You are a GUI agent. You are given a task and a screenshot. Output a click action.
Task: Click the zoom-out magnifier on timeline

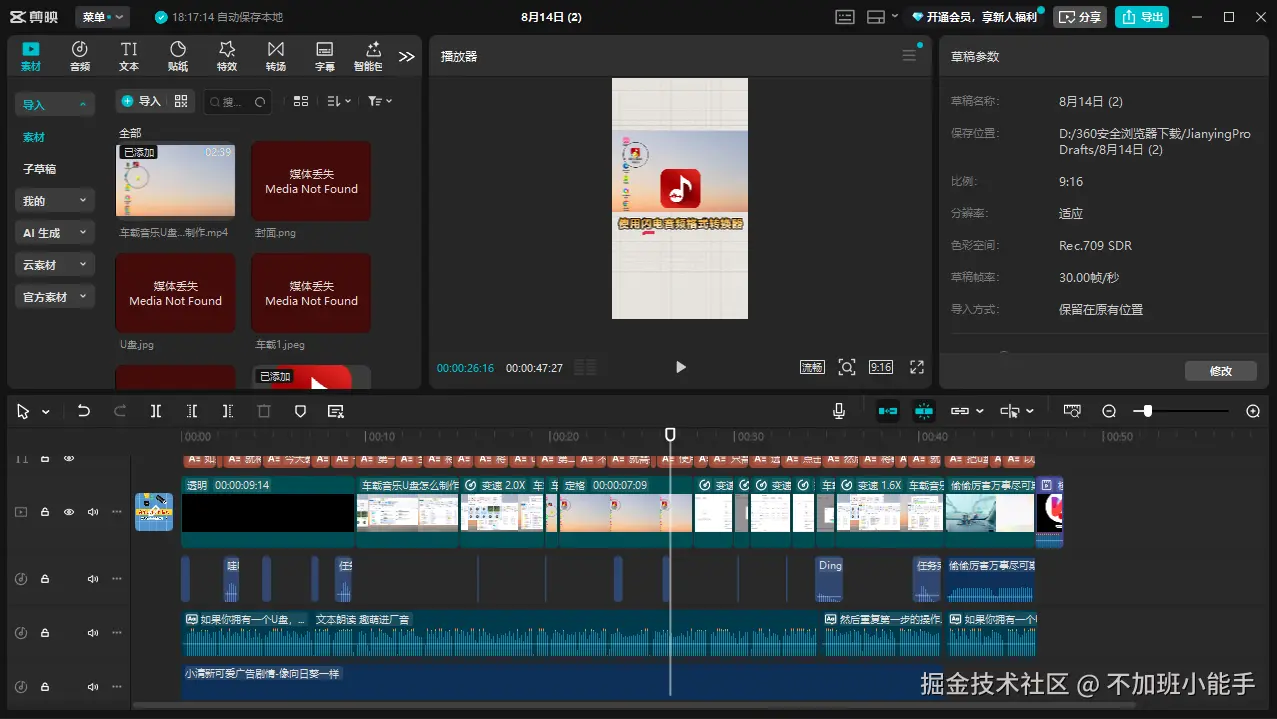pos(1109,411)
